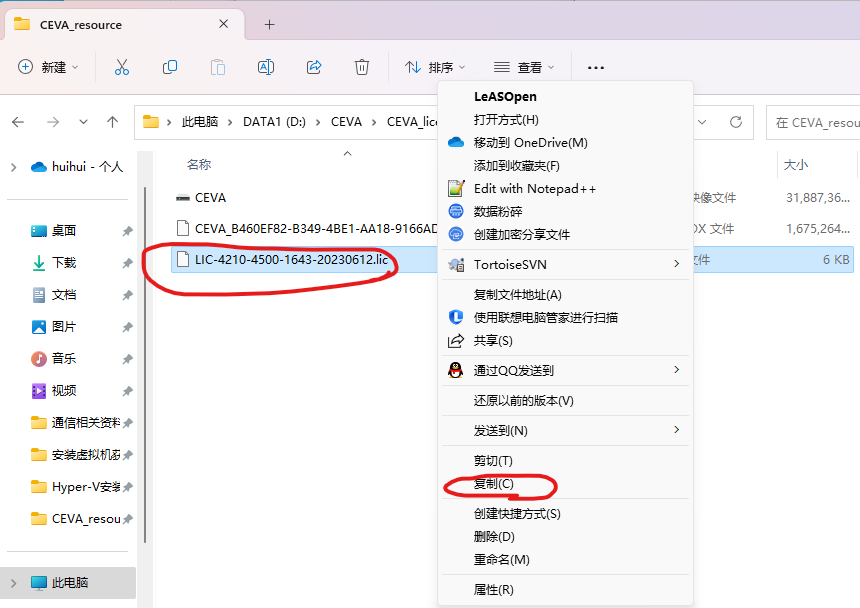Click the share icon beside 共享(S)
This screenshot has width=860, height=608.
point(456,341)
